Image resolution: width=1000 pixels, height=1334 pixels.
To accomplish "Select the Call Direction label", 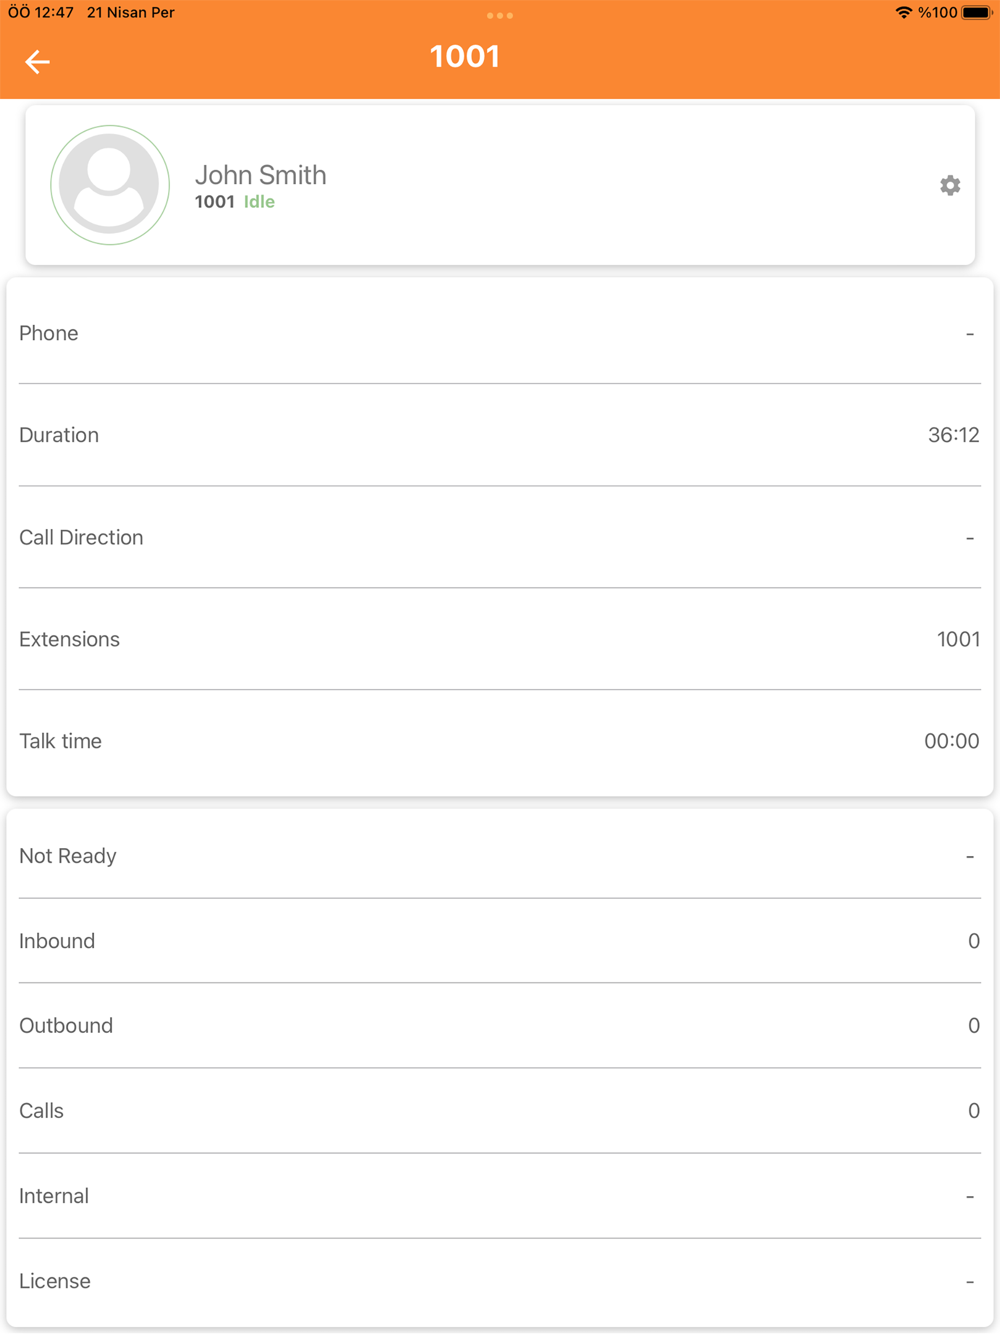I will click(81, 537).
